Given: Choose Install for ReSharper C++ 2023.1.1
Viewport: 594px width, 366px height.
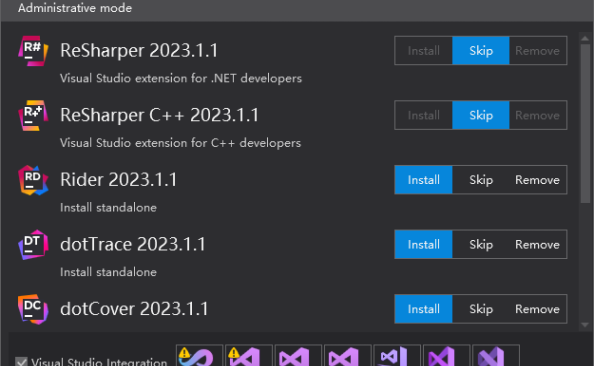Looking at the screenshot, I should [424, 115].
